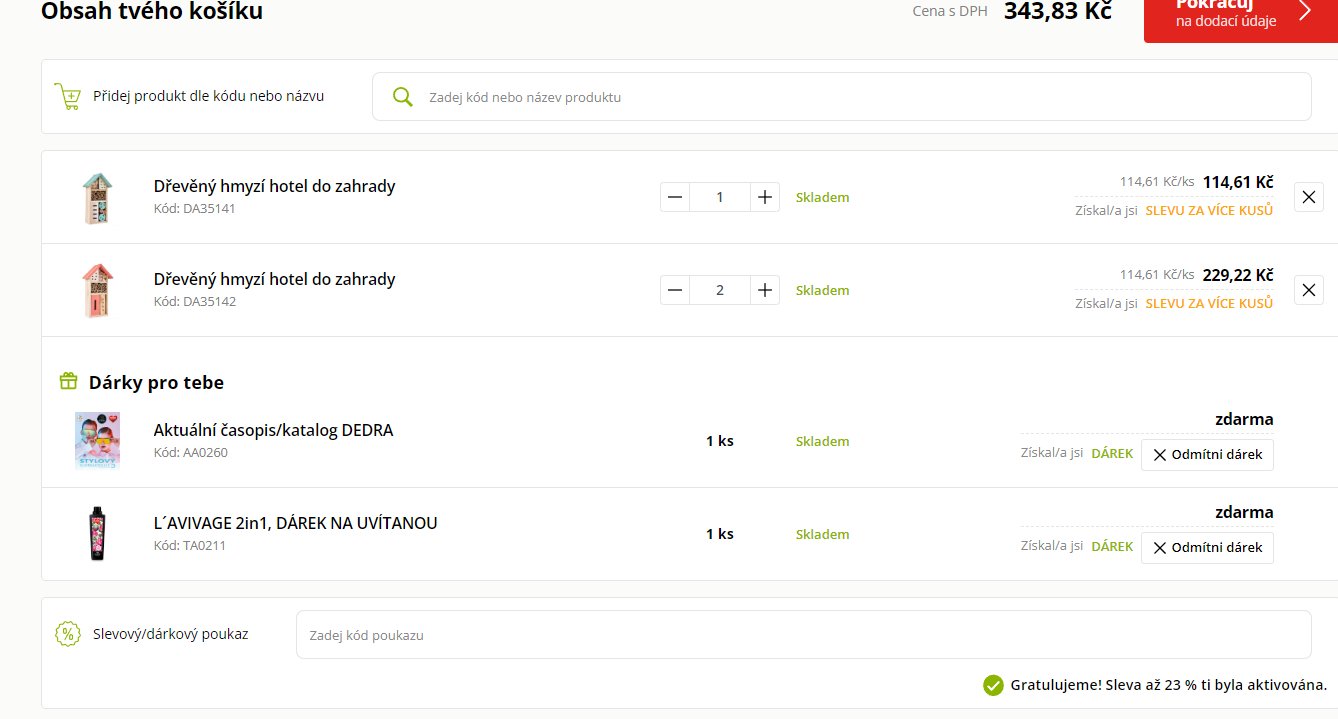Reject the L´AVIVAGE 2in1 gift
The image size is (1338, 719).
pos(1207,547)
